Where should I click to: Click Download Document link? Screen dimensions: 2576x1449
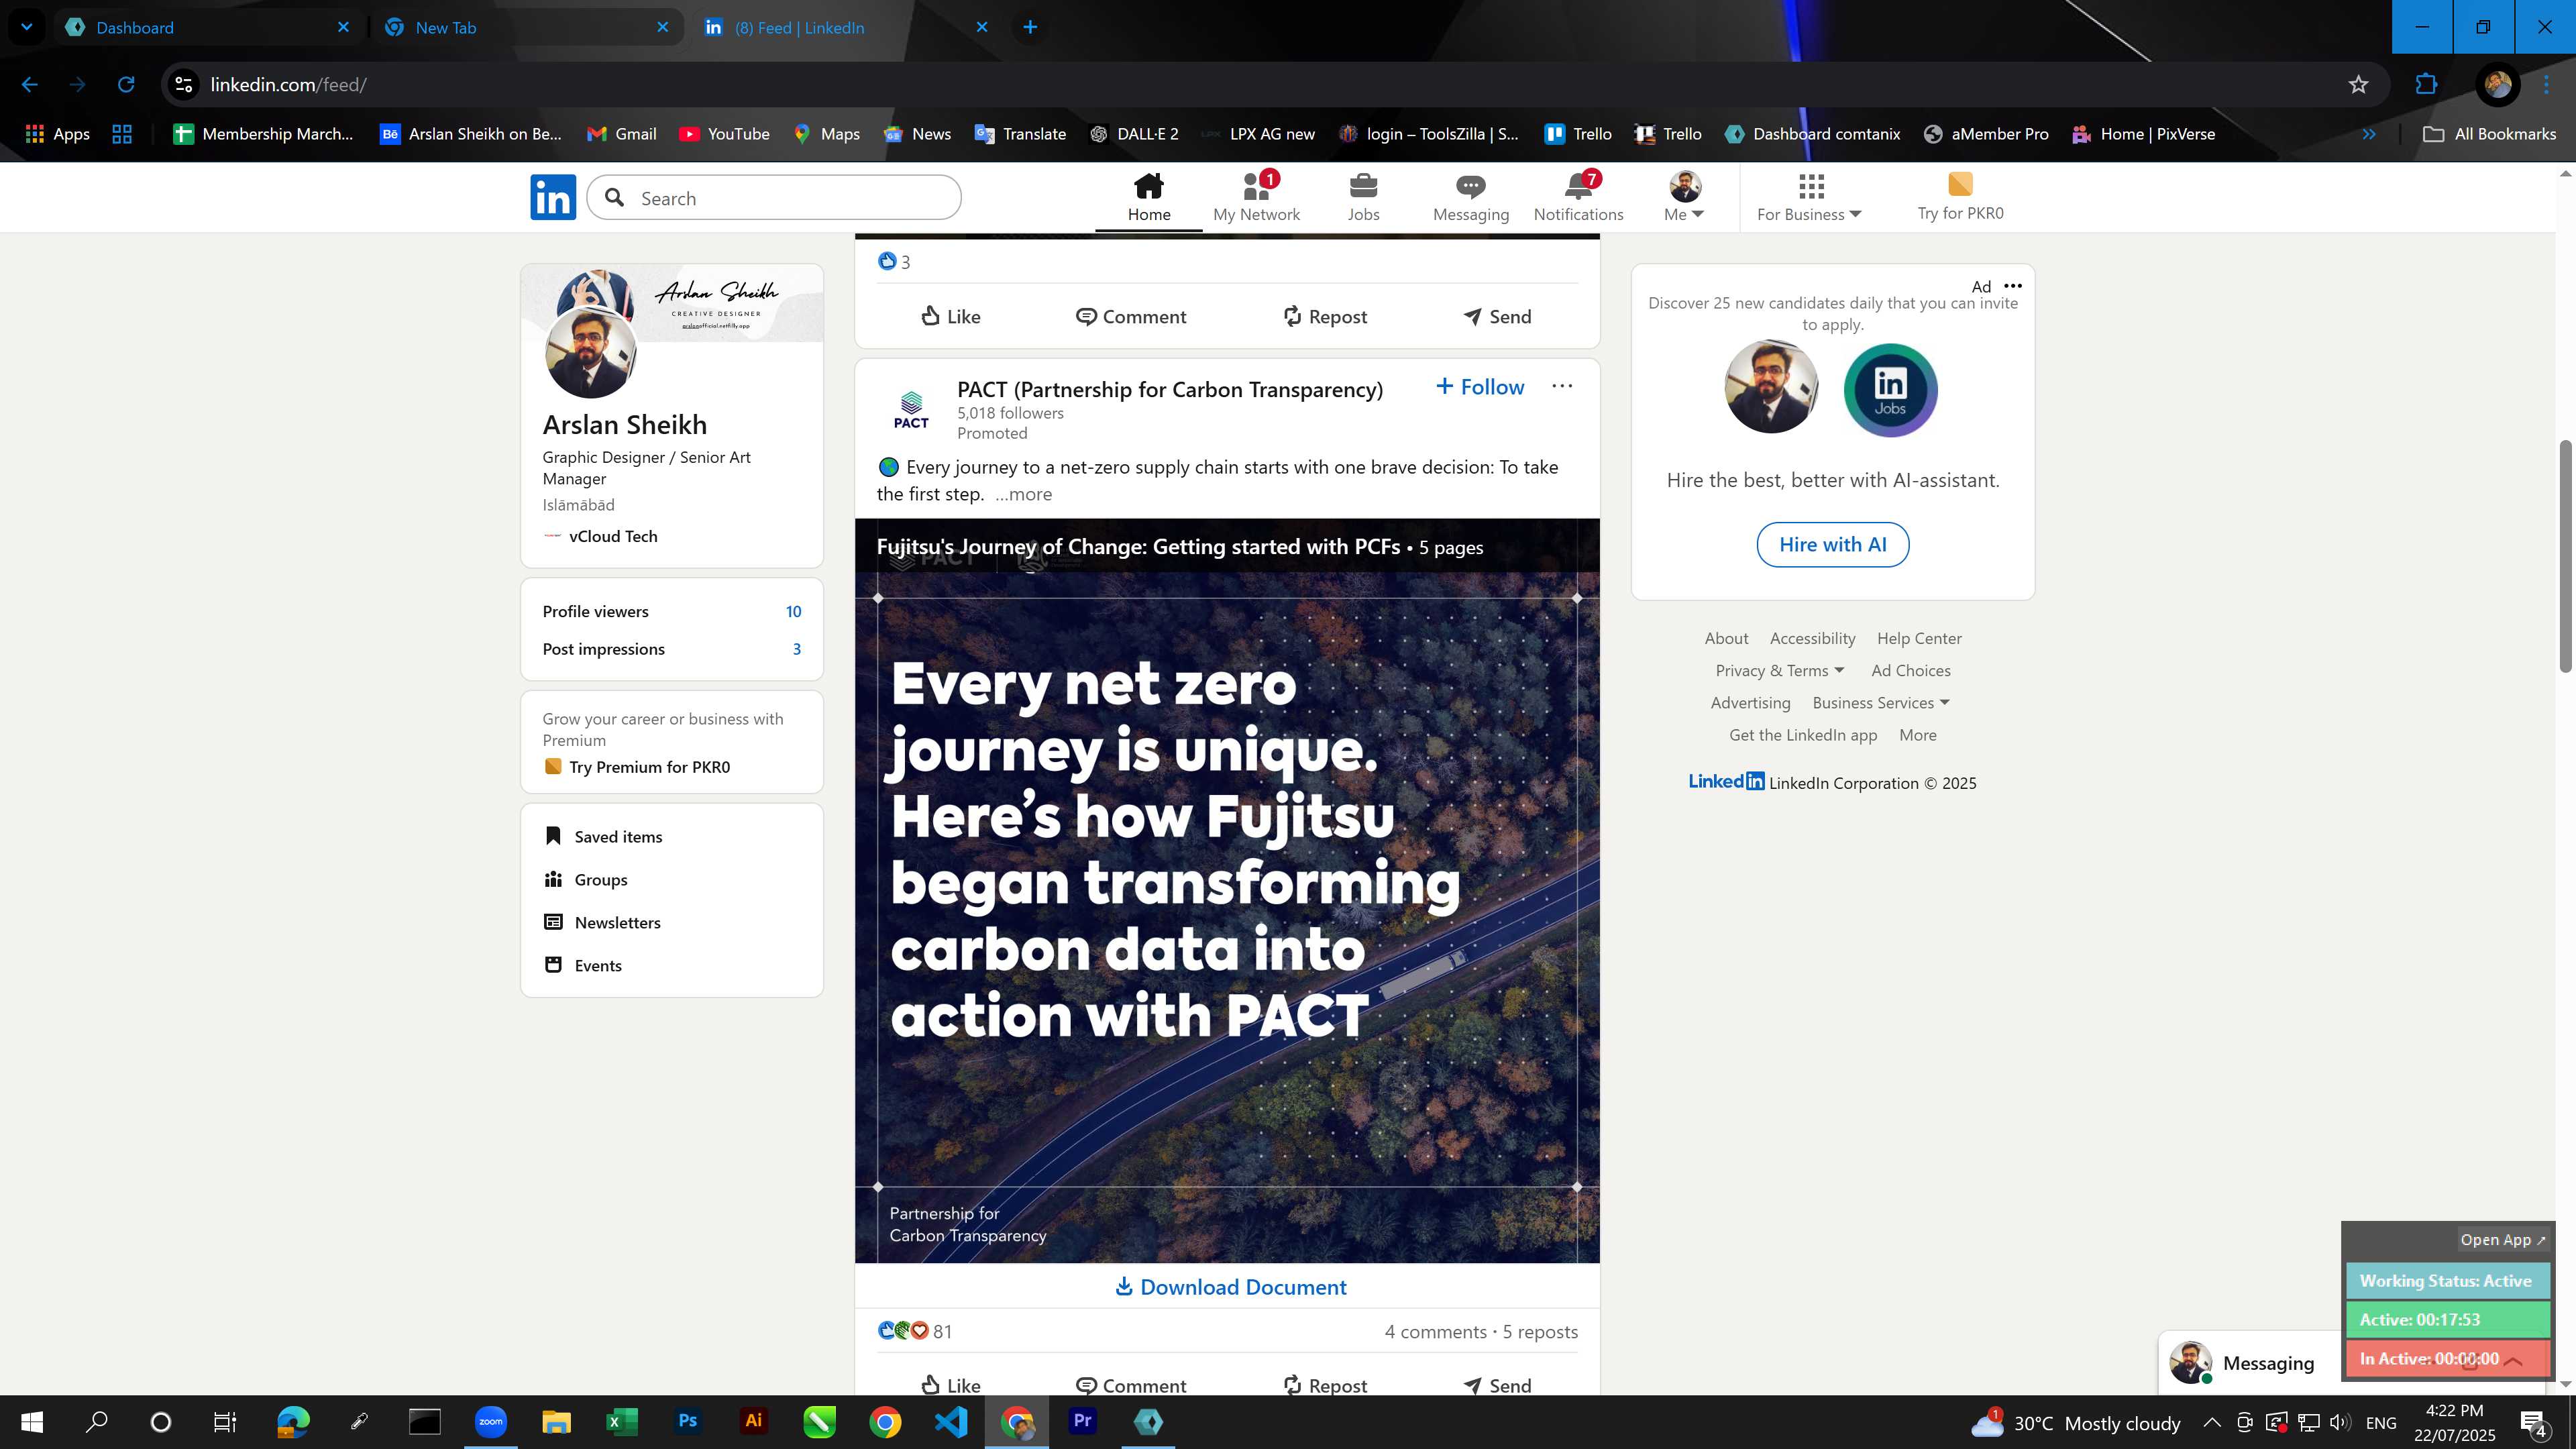(1230, 1287)
